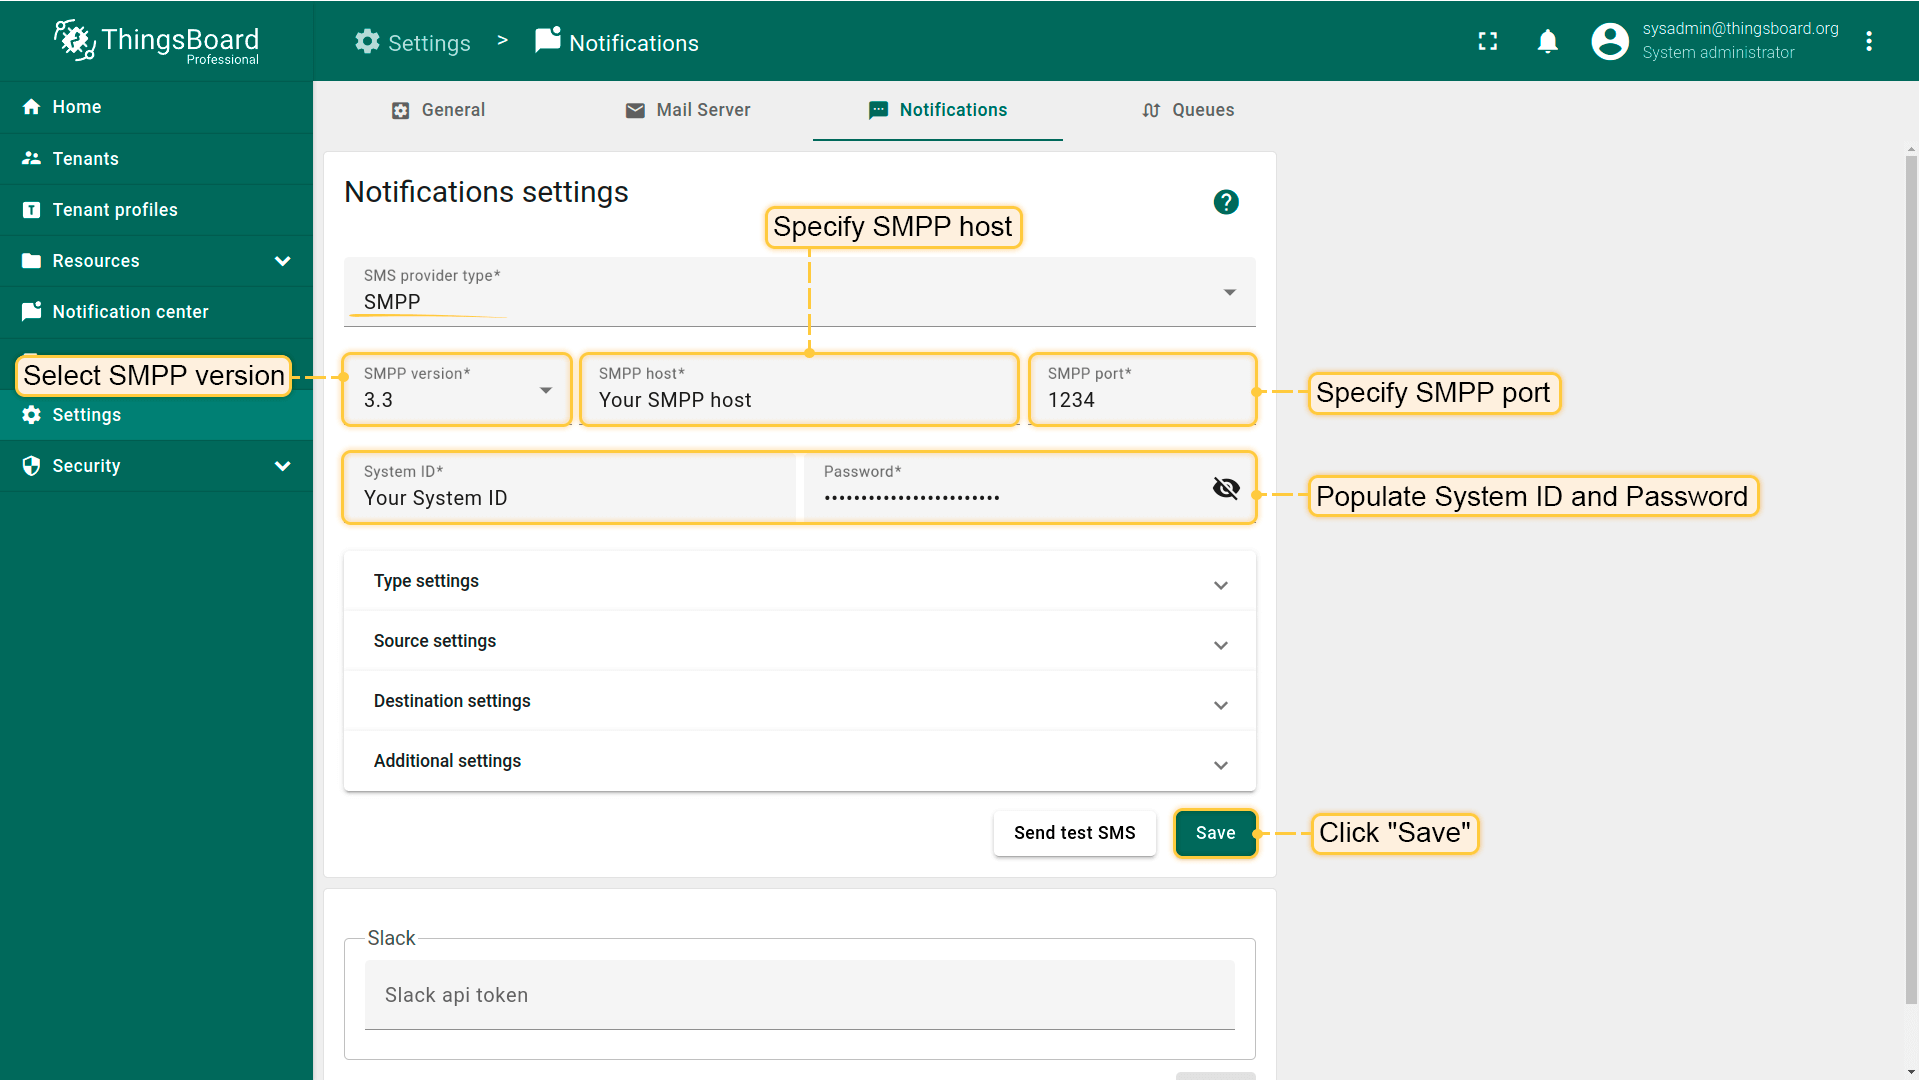This screenshot has height=1080, width=1920.
Task: Click the Send test SMS button
Action: 1074,833
